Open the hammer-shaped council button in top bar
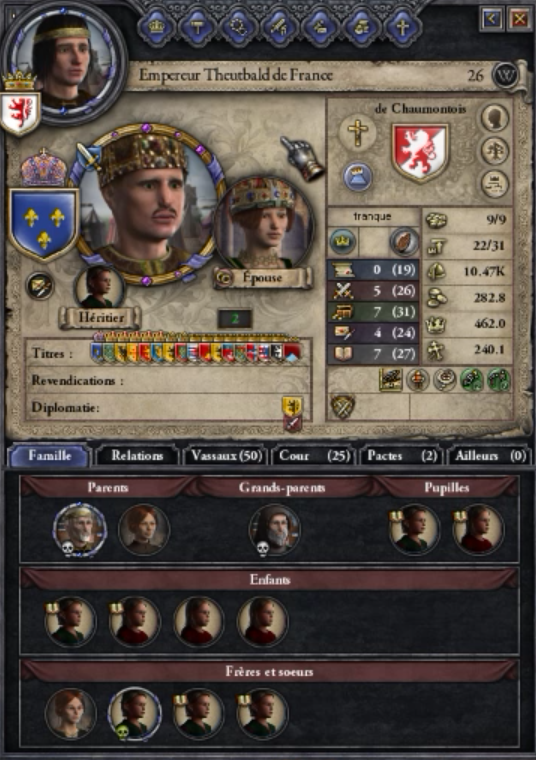The image size is (536, 760). click(196, 27)
